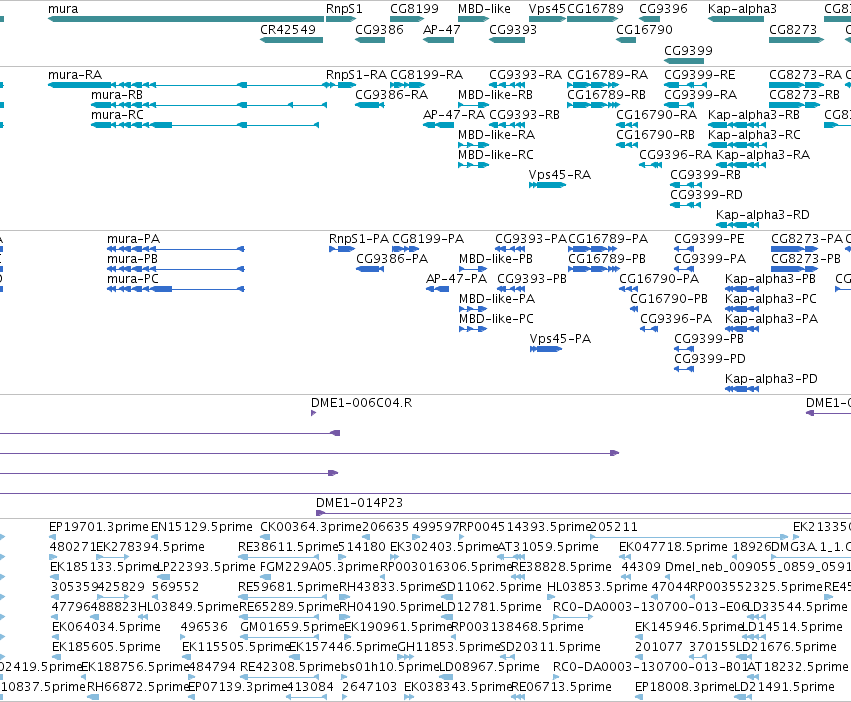
Task: Click the 'CG8273-PA' protein label
Action: [x=807, y=239]
